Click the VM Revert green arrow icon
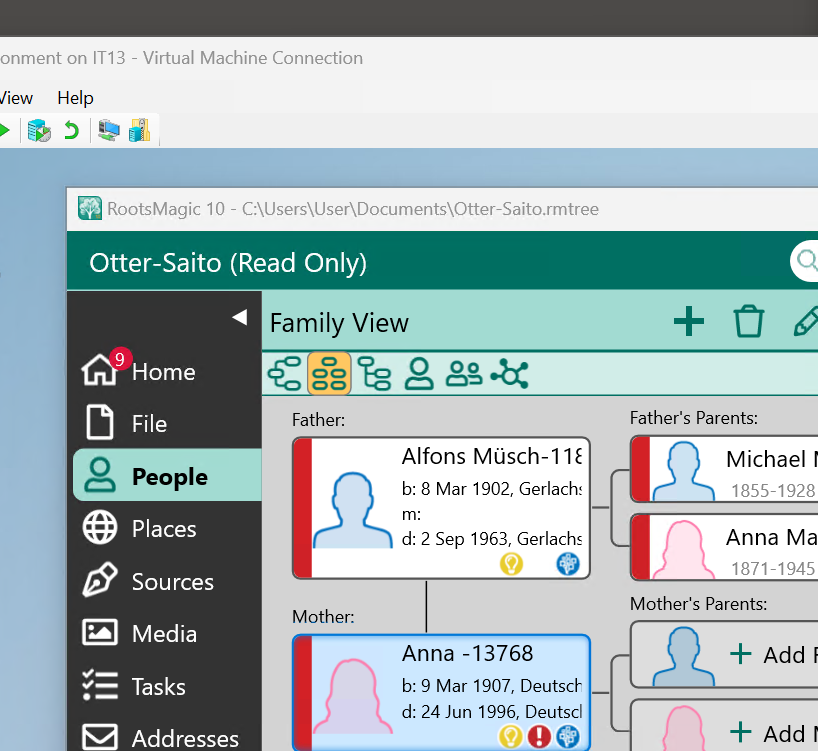818x751 pixels. pos(71,130)
